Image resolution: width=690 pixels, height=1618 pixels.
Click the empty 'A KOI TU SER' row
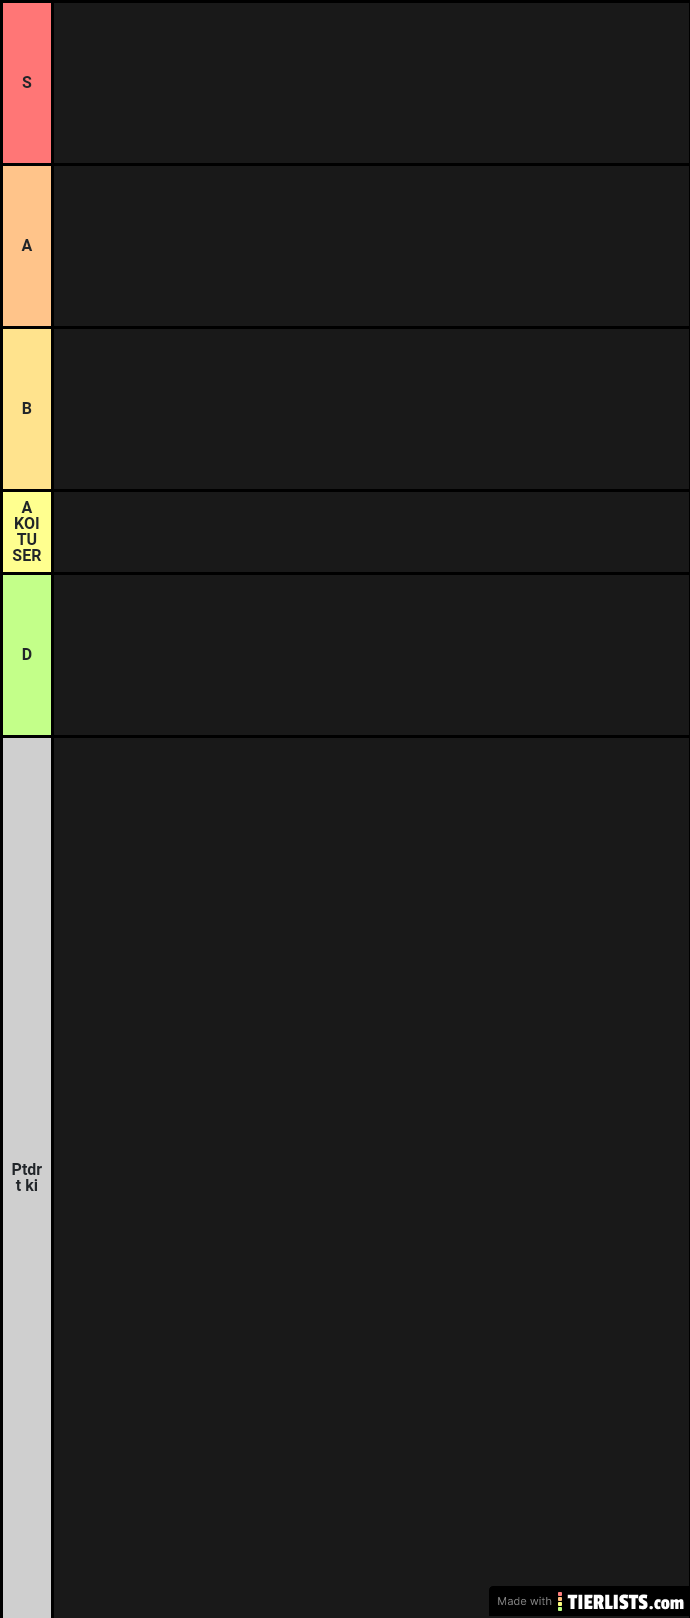click(x=370, y=532)
